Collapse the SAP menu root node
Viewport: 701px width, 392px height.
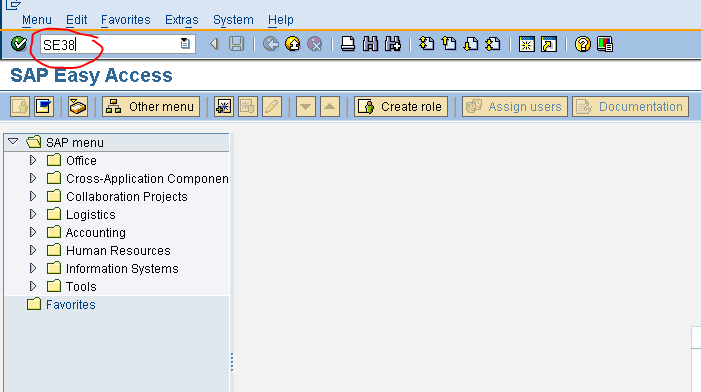click(13, 142)
